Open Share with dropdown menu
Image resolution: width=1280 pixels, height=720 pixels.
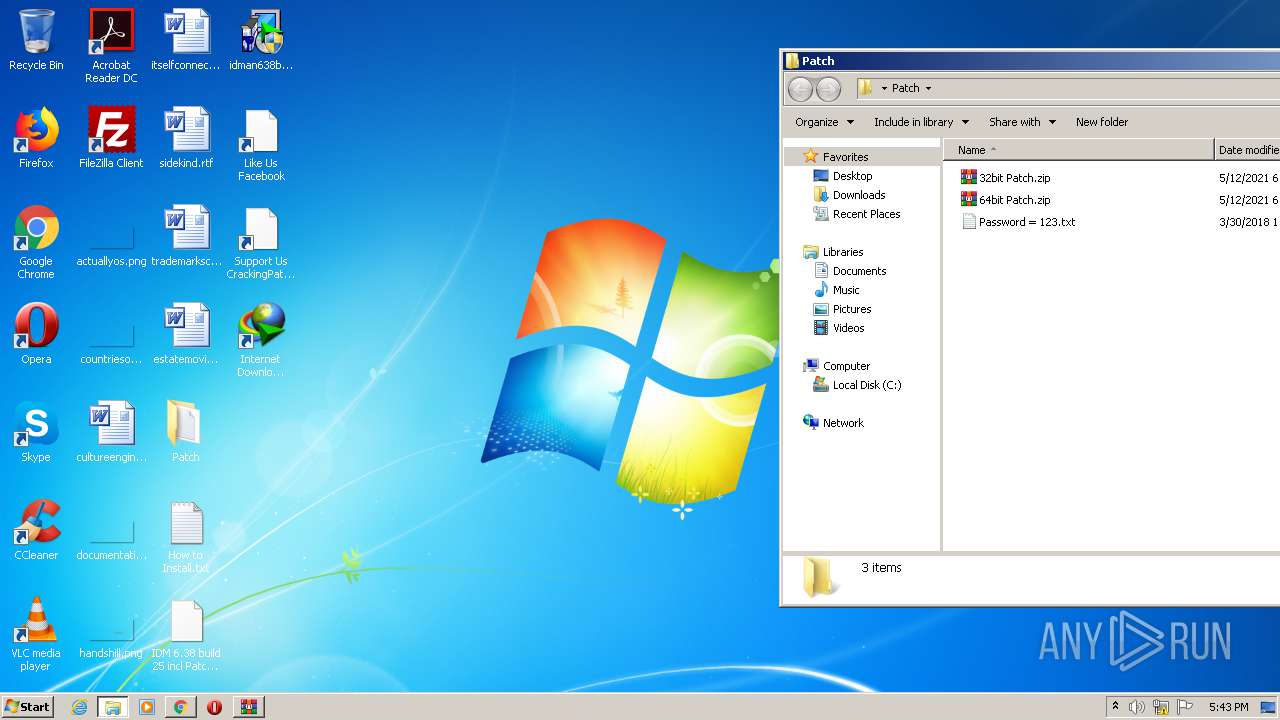[x=1022, y=122]
